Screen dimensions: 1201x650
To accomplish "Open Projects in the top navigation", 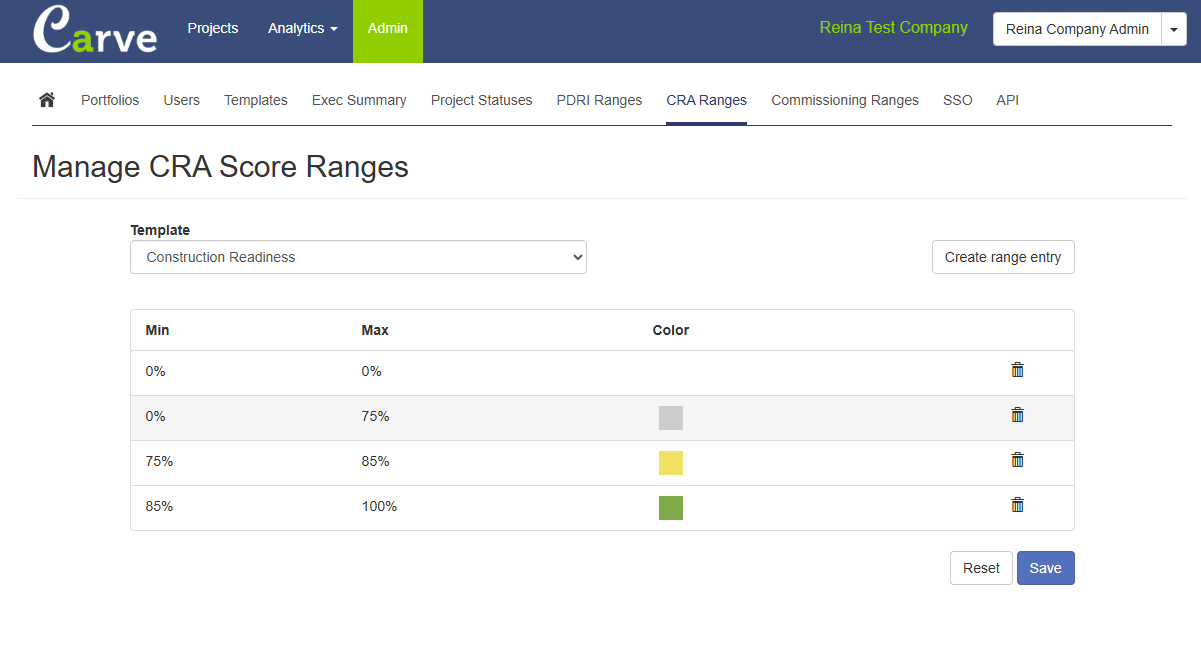I will pyautogui.click(x=213, y=29).
